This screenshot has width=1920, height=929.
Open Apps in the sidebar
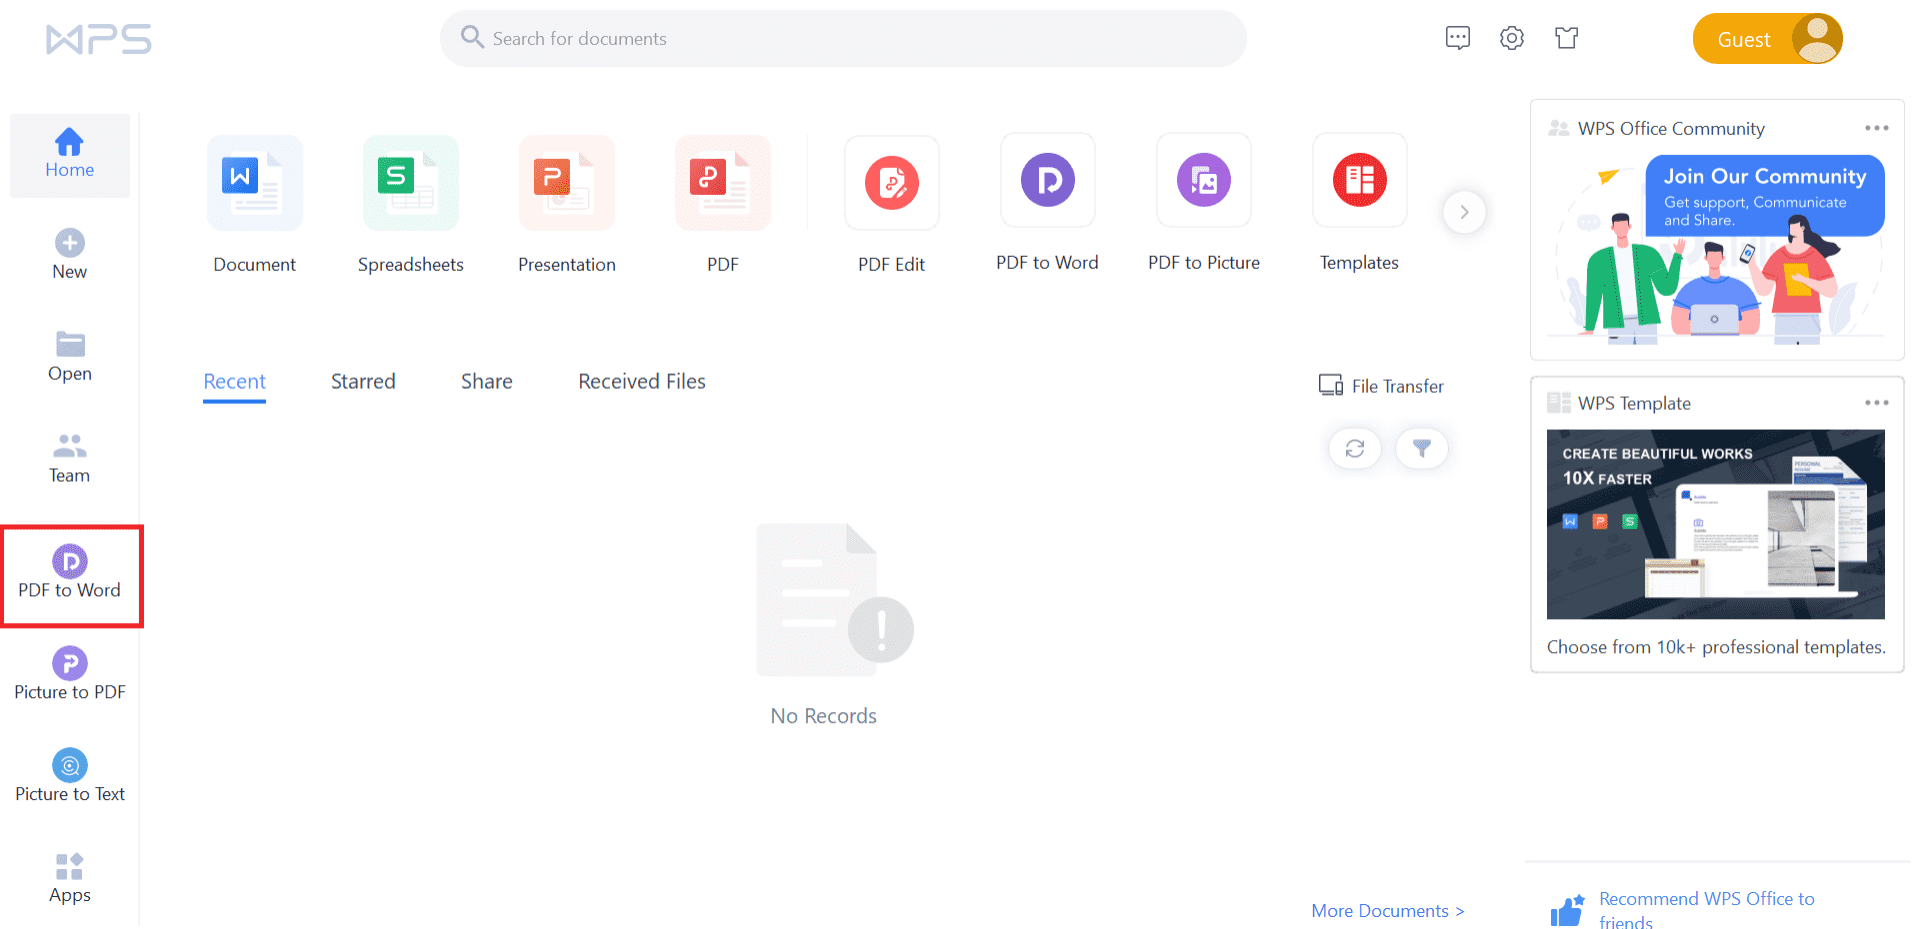[70, 879]
